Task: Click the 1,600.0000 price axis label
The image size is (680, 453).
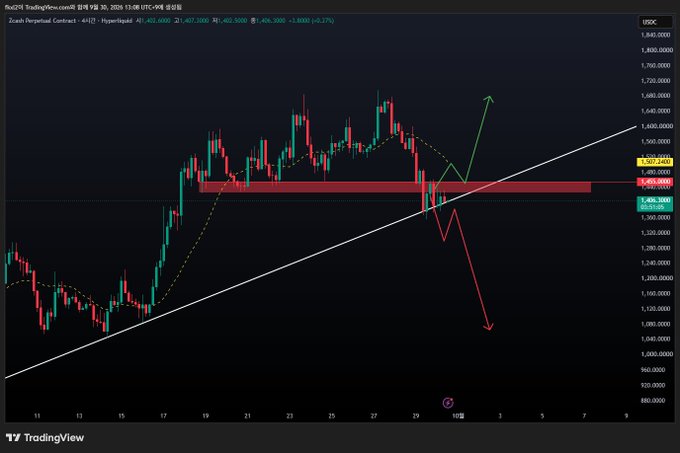Action: click(x=657, y=126)
